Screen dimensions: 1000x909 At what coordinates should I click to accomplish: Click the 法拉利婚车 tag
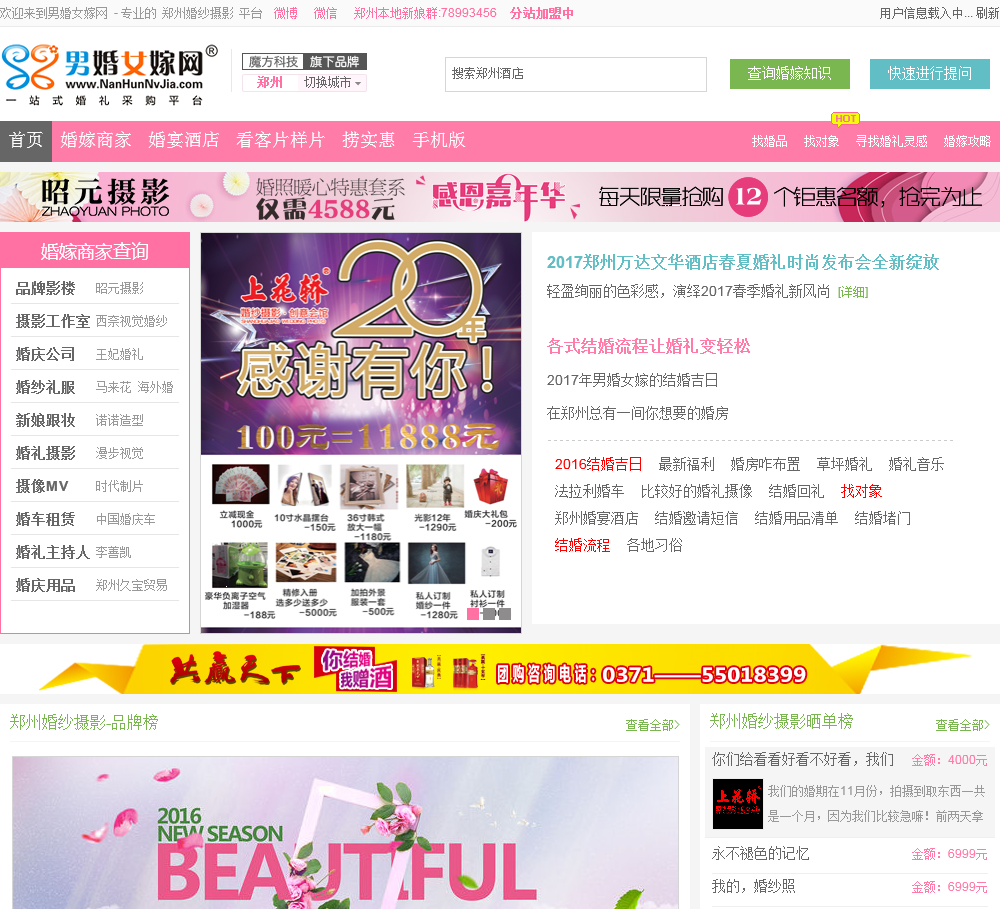click(x=589, y=491)
